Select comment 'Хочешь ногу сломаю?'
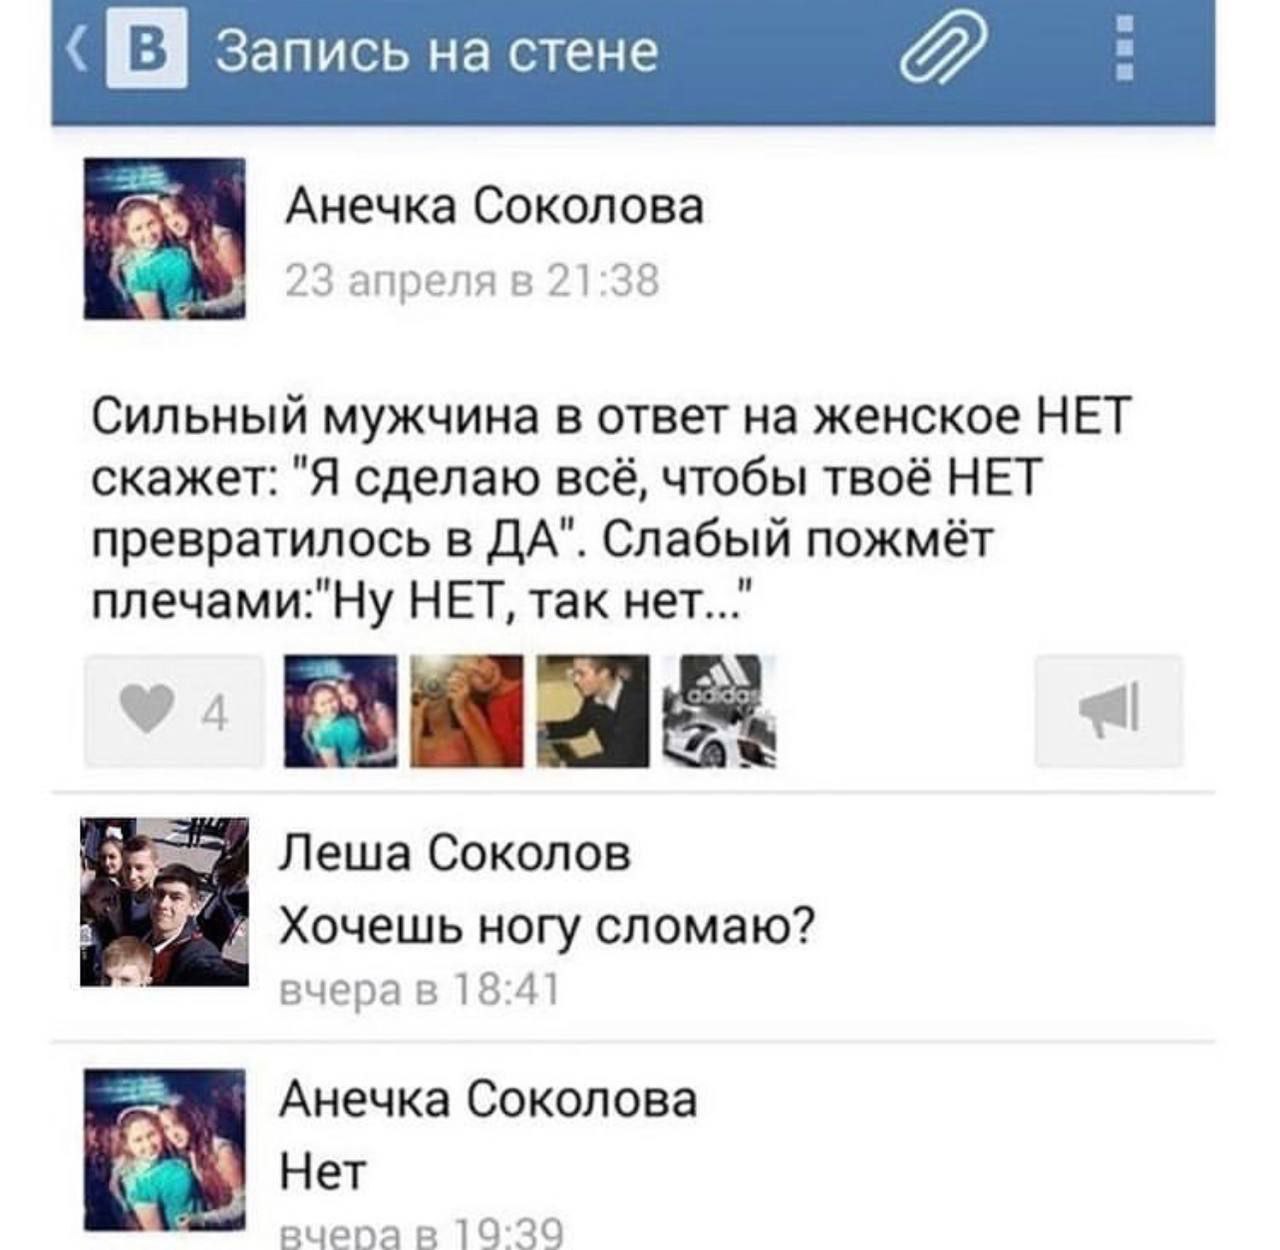 546,927
